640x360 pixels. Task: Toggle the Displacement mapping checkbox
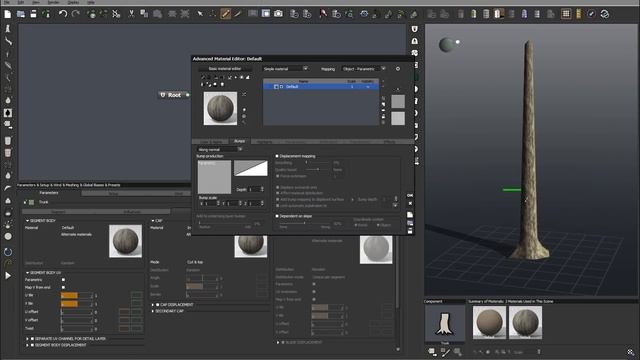coord(277,156)
